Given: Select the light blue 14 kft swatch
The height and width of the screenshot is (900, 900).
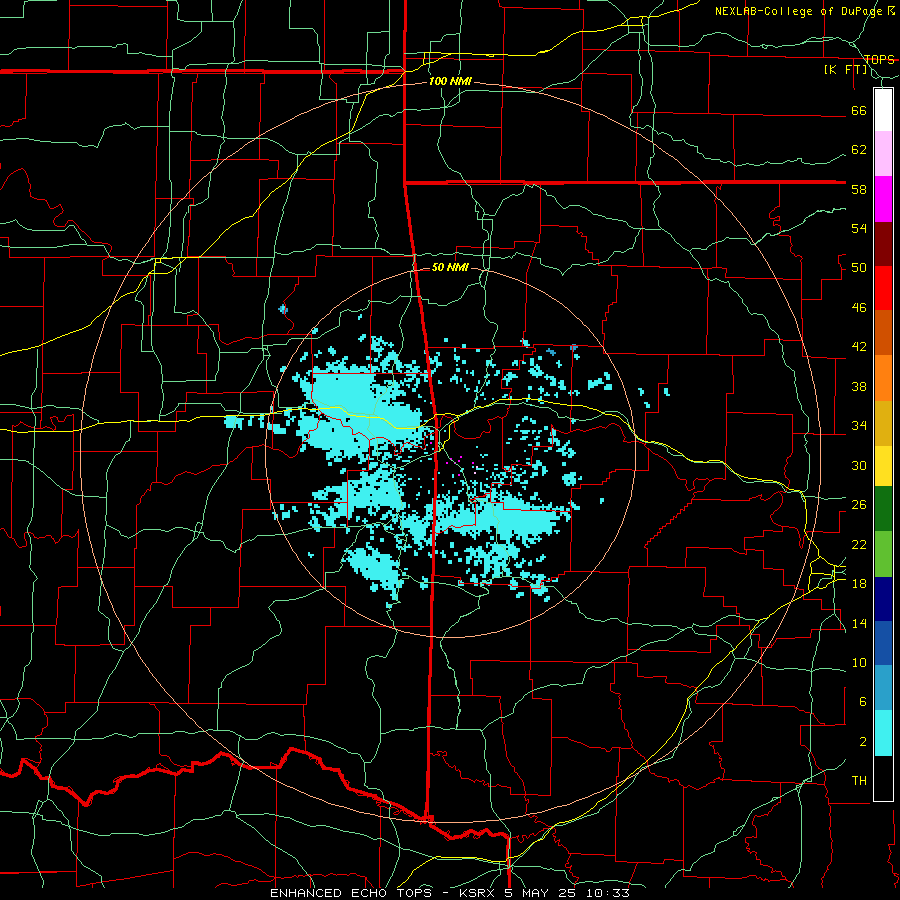Looking at the screenshot, I should click(x=883, y=688).
